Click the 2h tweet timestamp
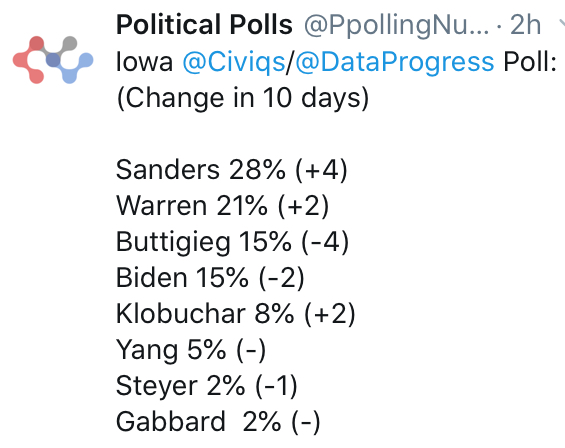 [526, 25]
